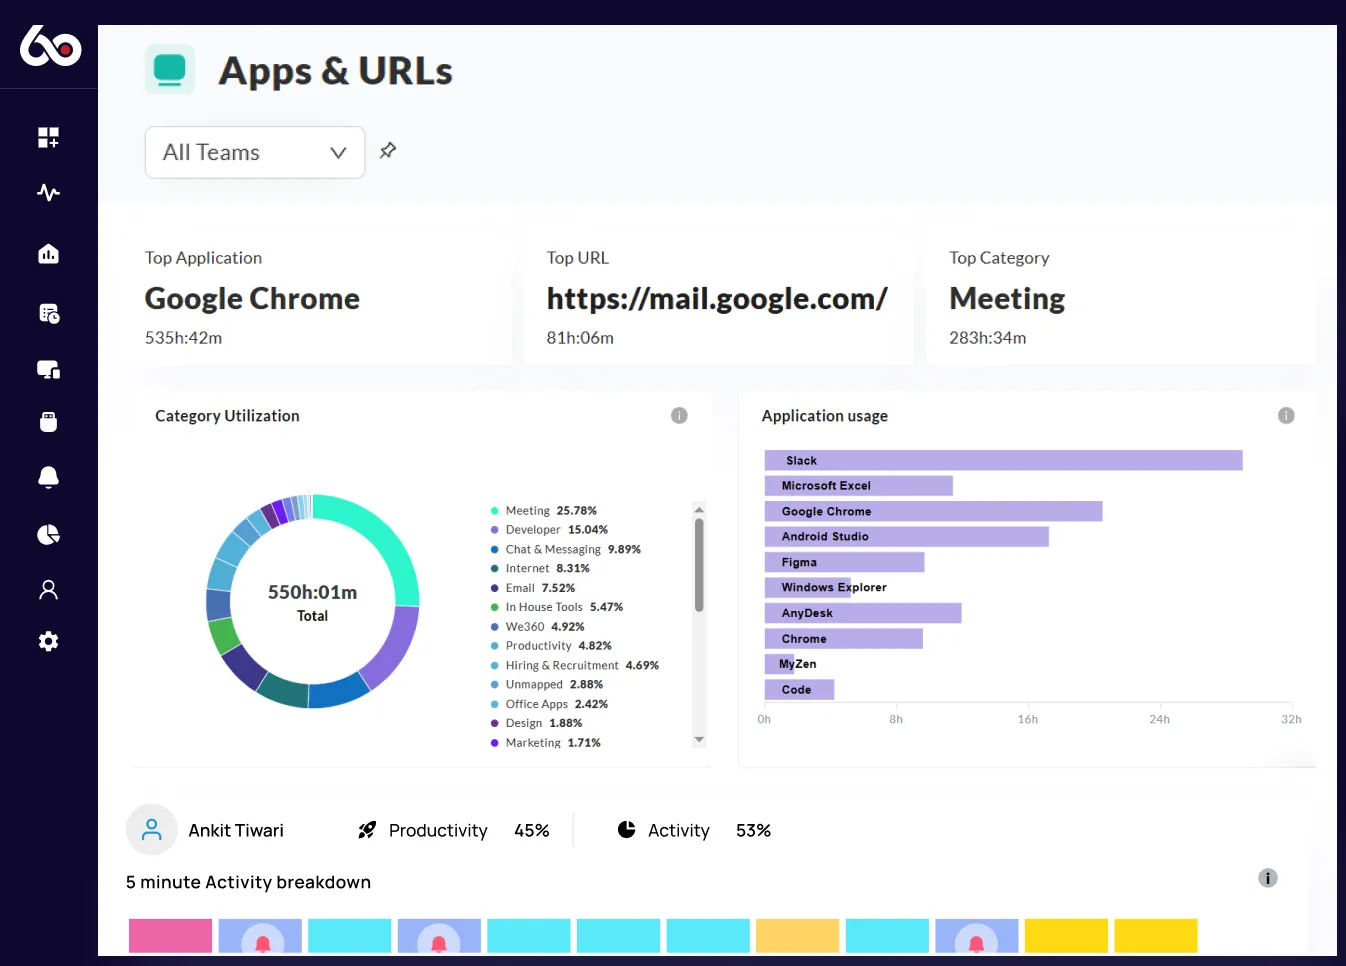Click Ankit Tiwari's avatar icon

(152, 830)
